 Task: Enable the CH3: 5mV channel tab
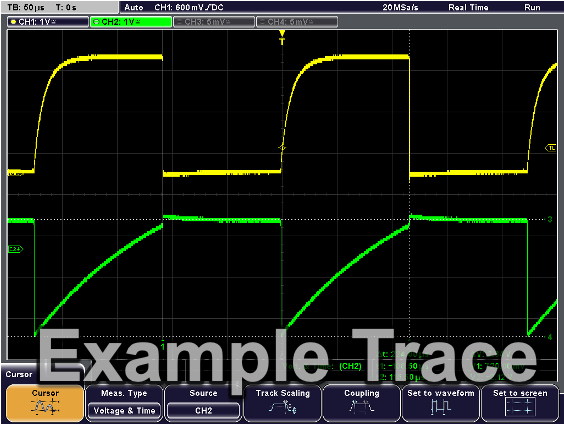click(x=214, y=22)
